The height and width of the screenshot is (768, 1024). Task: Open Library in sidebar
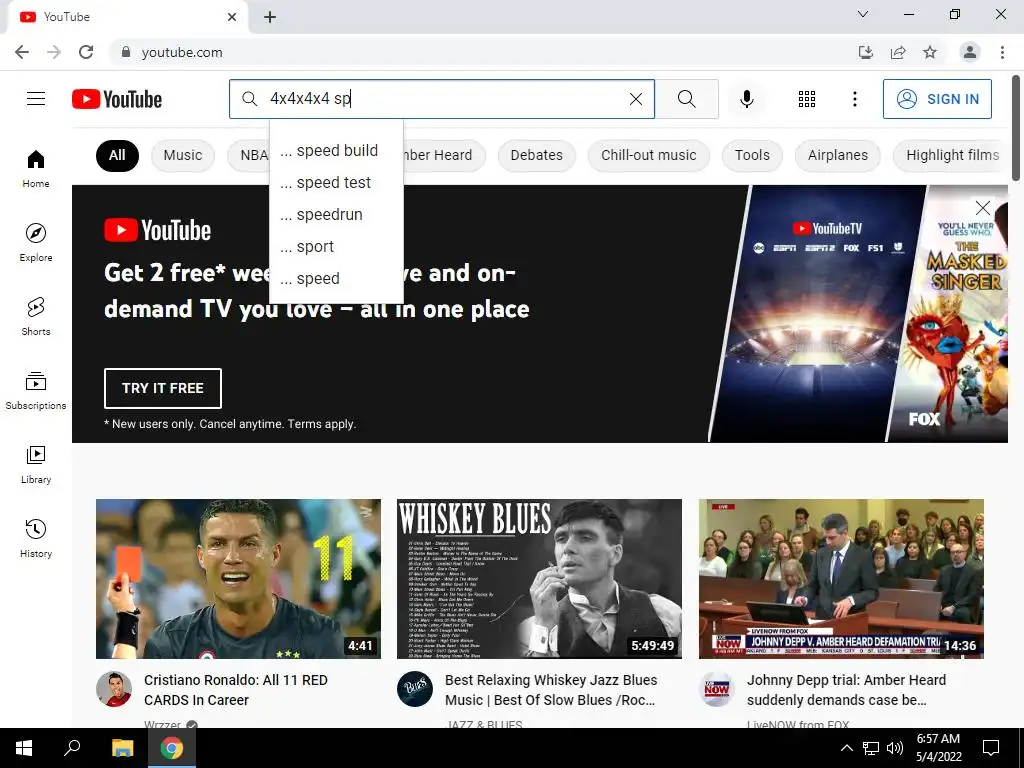click(36, 464)
